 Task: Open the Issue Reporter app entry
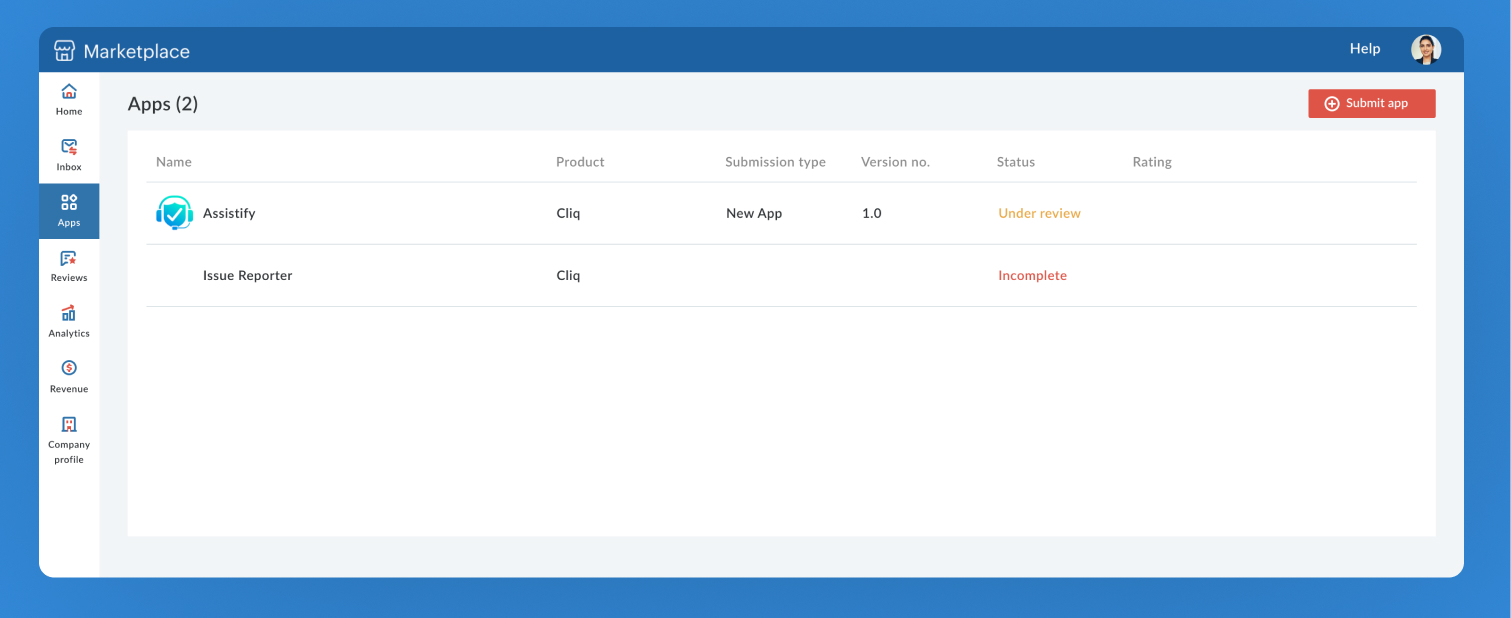click(247, 275)
